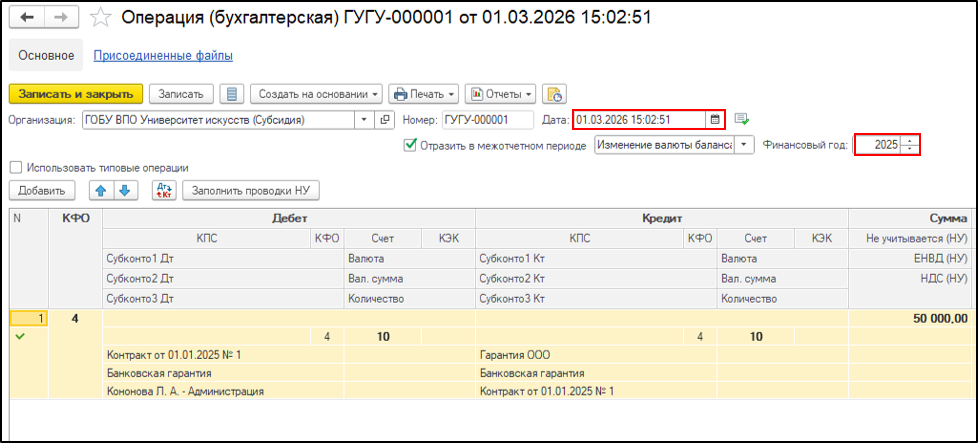978x443 pixels.
Task: Open the Организация selection form icon
Action: [x=385, y=120]
